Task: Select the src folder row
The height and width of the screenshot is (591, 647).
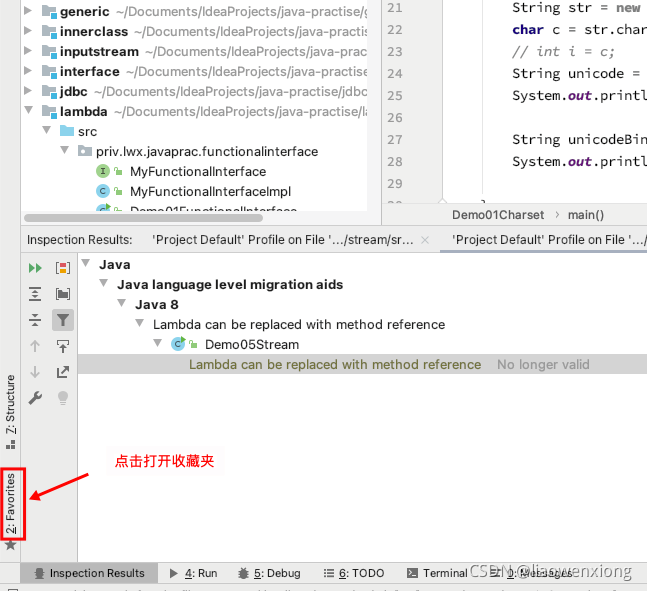Action: 194,132
